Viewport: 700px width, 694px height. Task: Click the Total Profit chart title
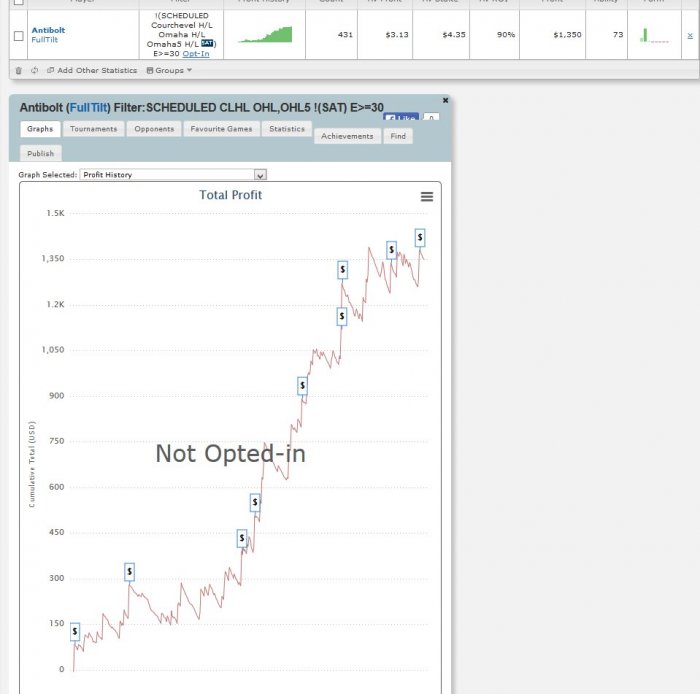pyautogui.click(x=230, y=195)
